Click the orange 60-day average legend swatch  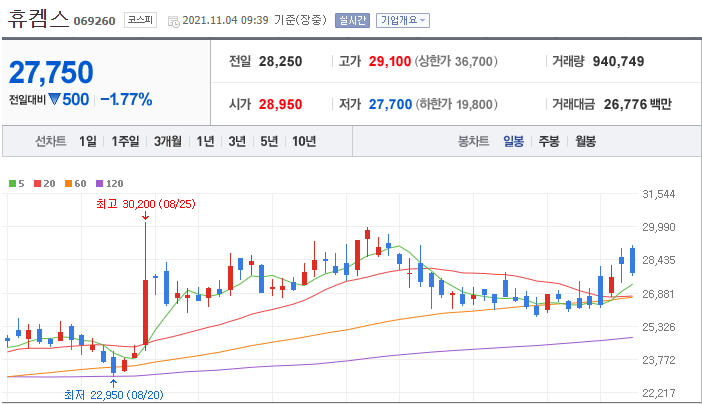68,184
